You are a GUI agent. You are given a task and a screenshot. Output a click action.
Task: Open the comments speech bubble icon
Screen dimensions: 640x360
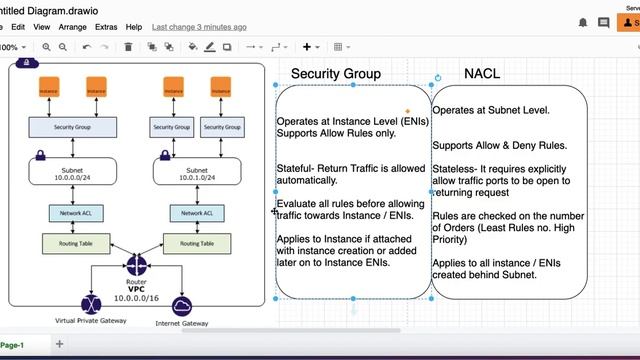(604, 22)
